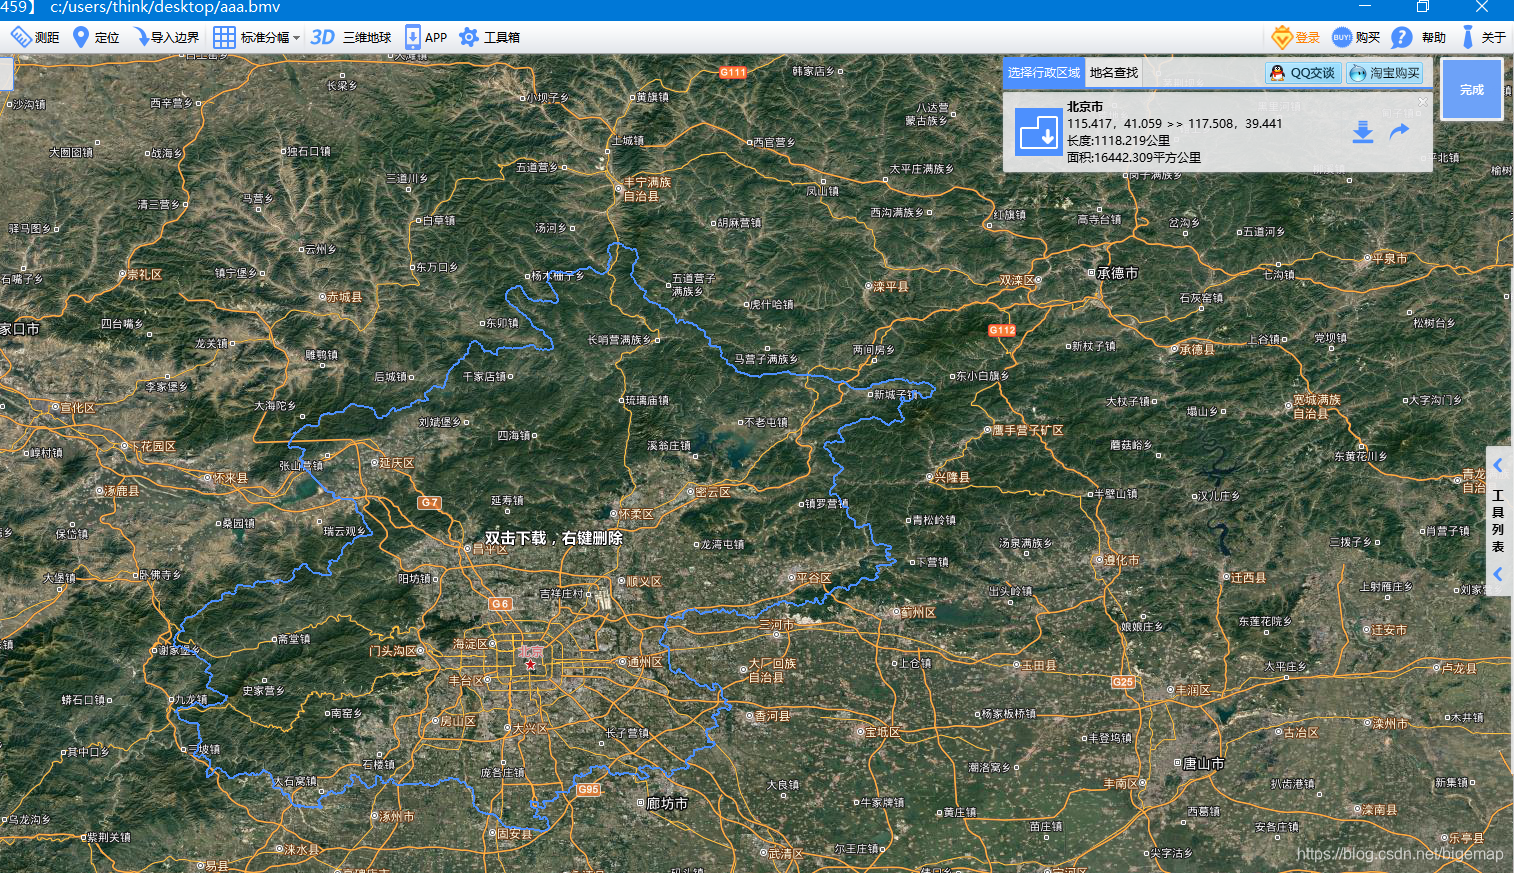Click the G25 highway shield on map
Viewport: 1514px width, 873px height.
click(1123, 681)
